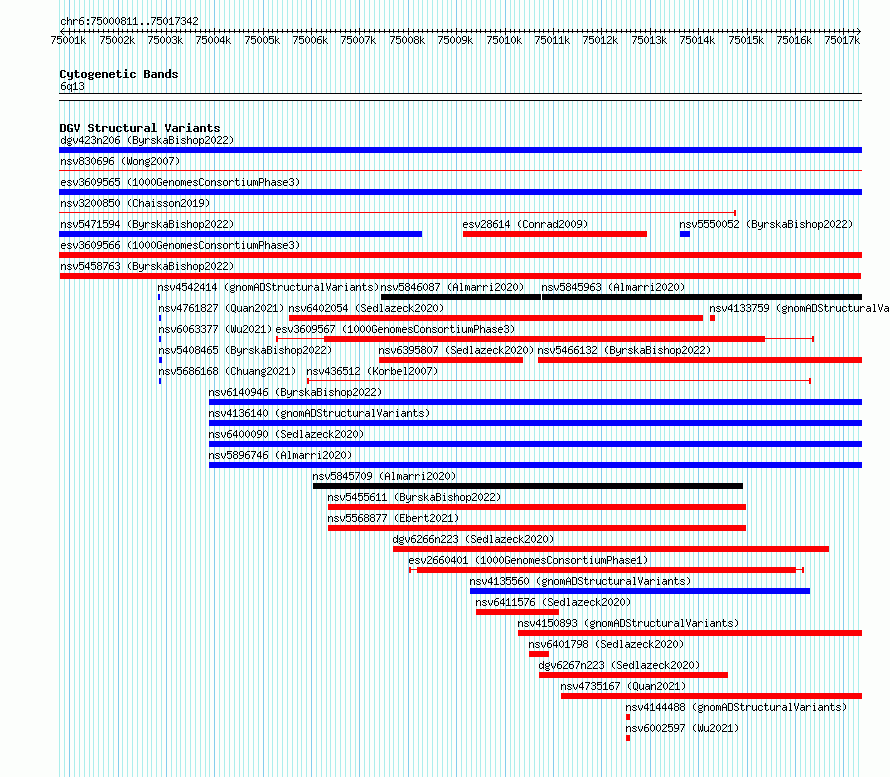Click nsv5686168 (Chuang2021) label
Viewport: 890px width, 777px height.
(227, 371)
